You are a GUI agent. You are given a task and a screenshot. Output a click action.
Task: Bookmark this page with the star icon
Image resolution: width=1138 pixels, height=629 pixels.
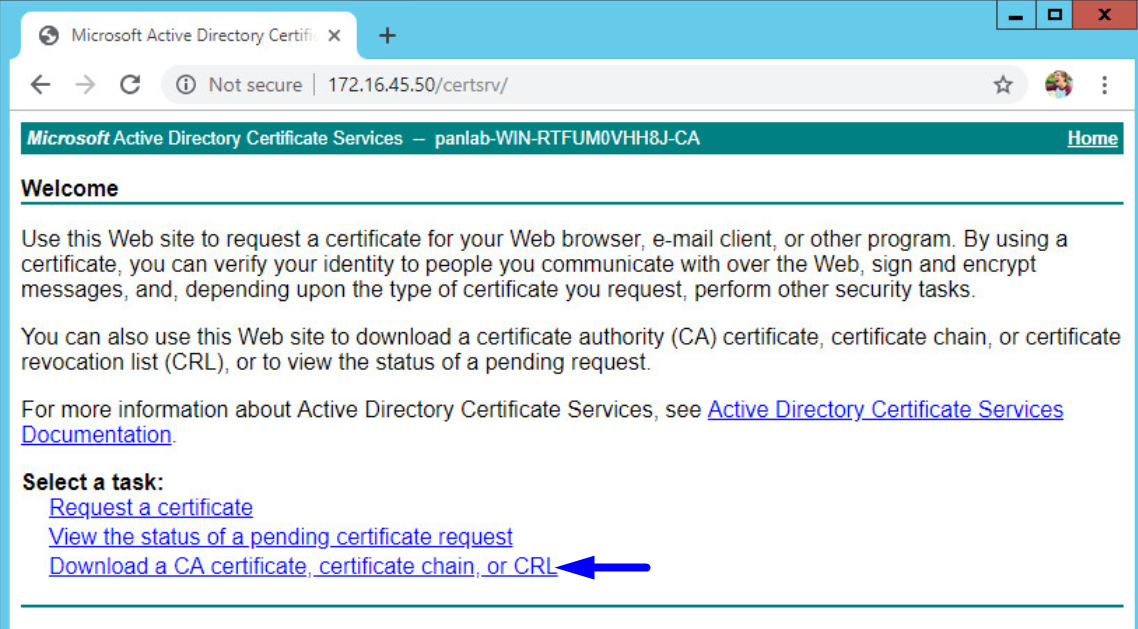click(x=1002, y=84)
